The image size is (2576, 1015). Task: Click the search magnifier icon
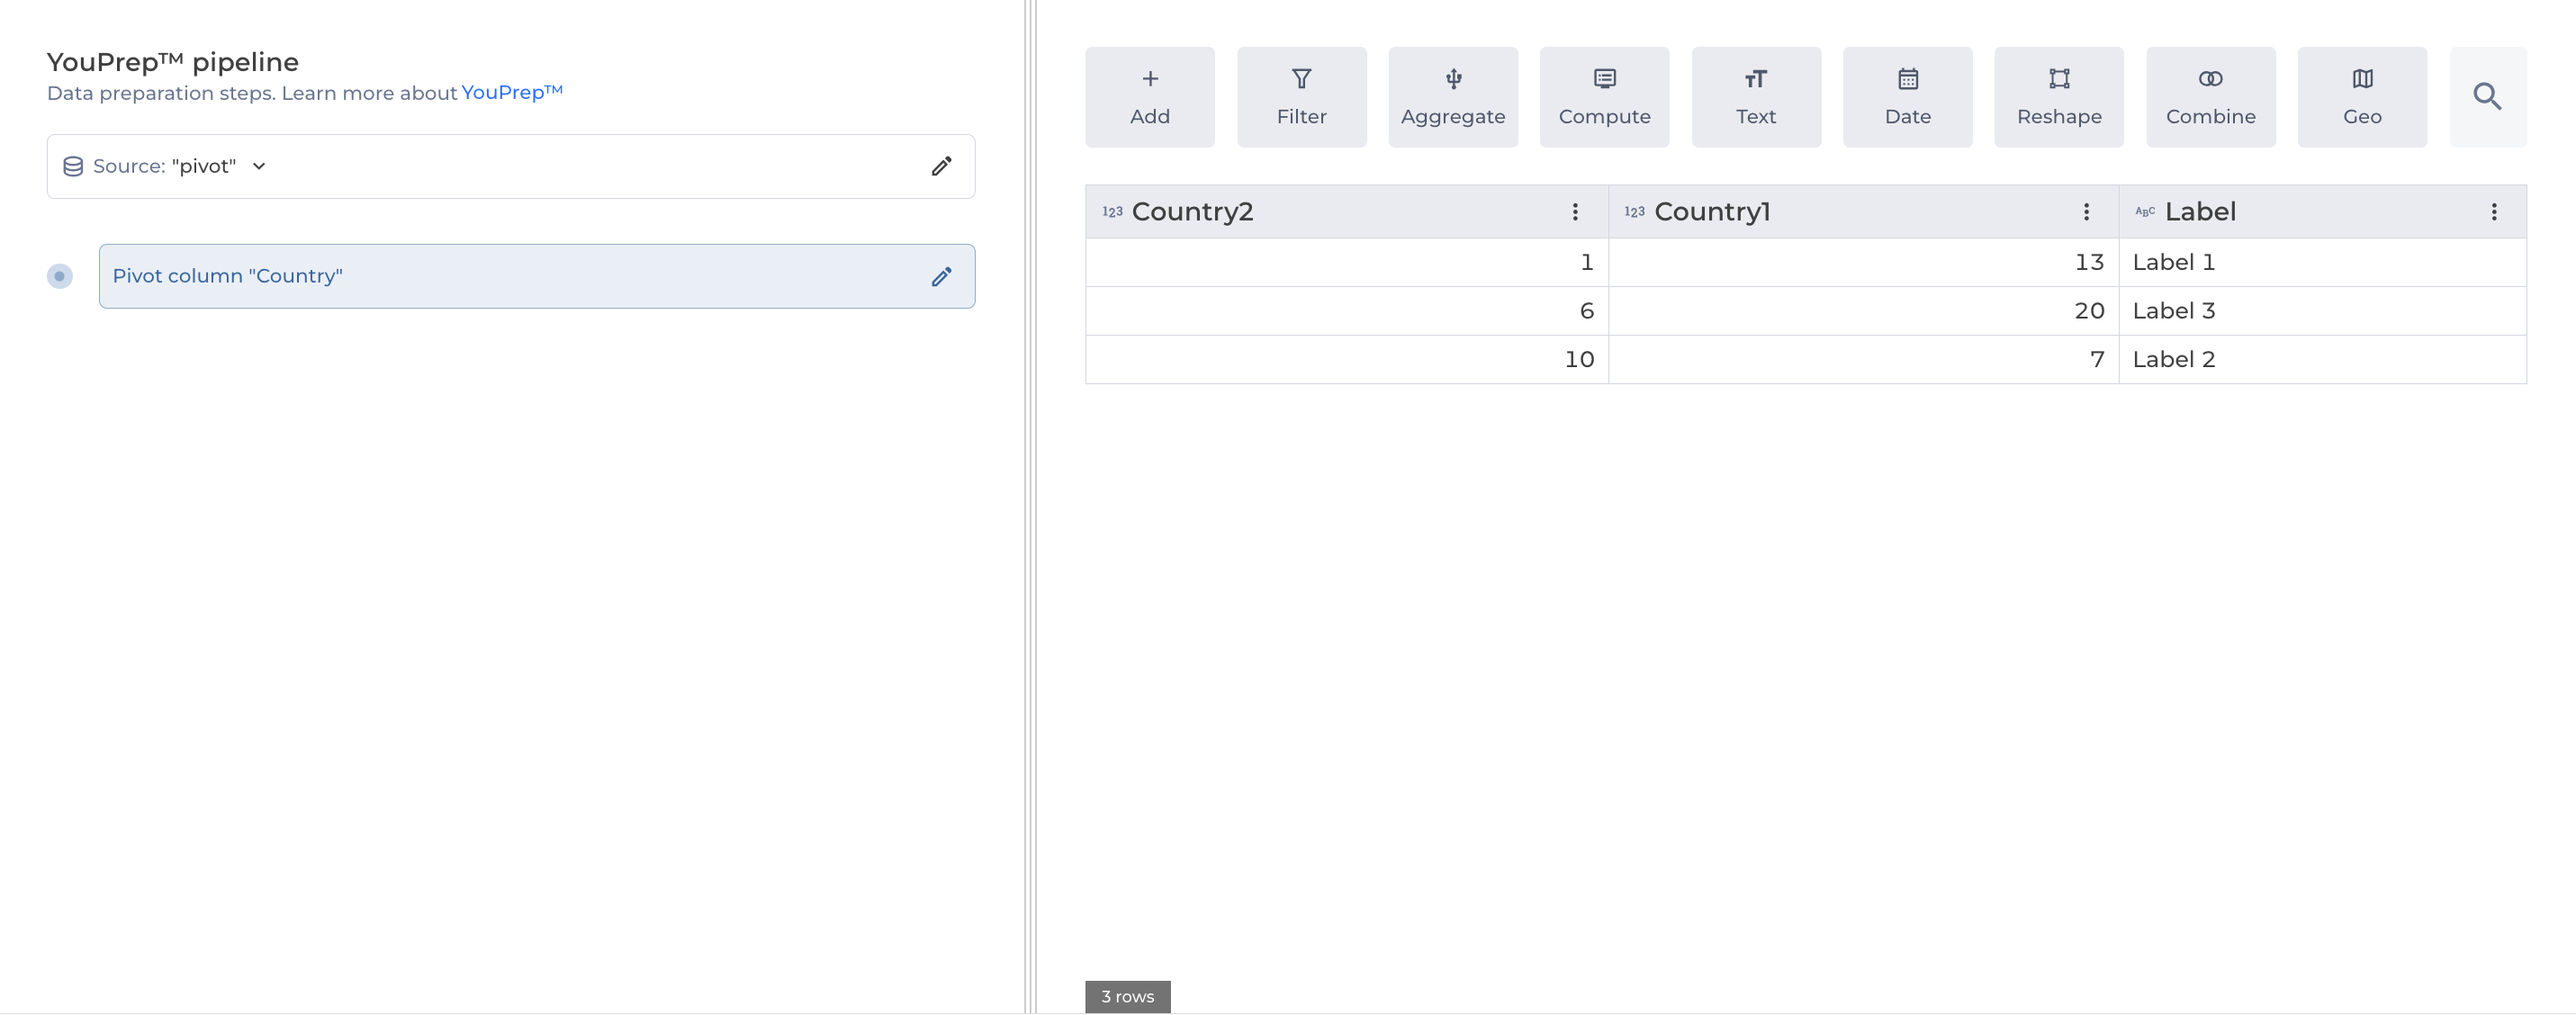2486,96
